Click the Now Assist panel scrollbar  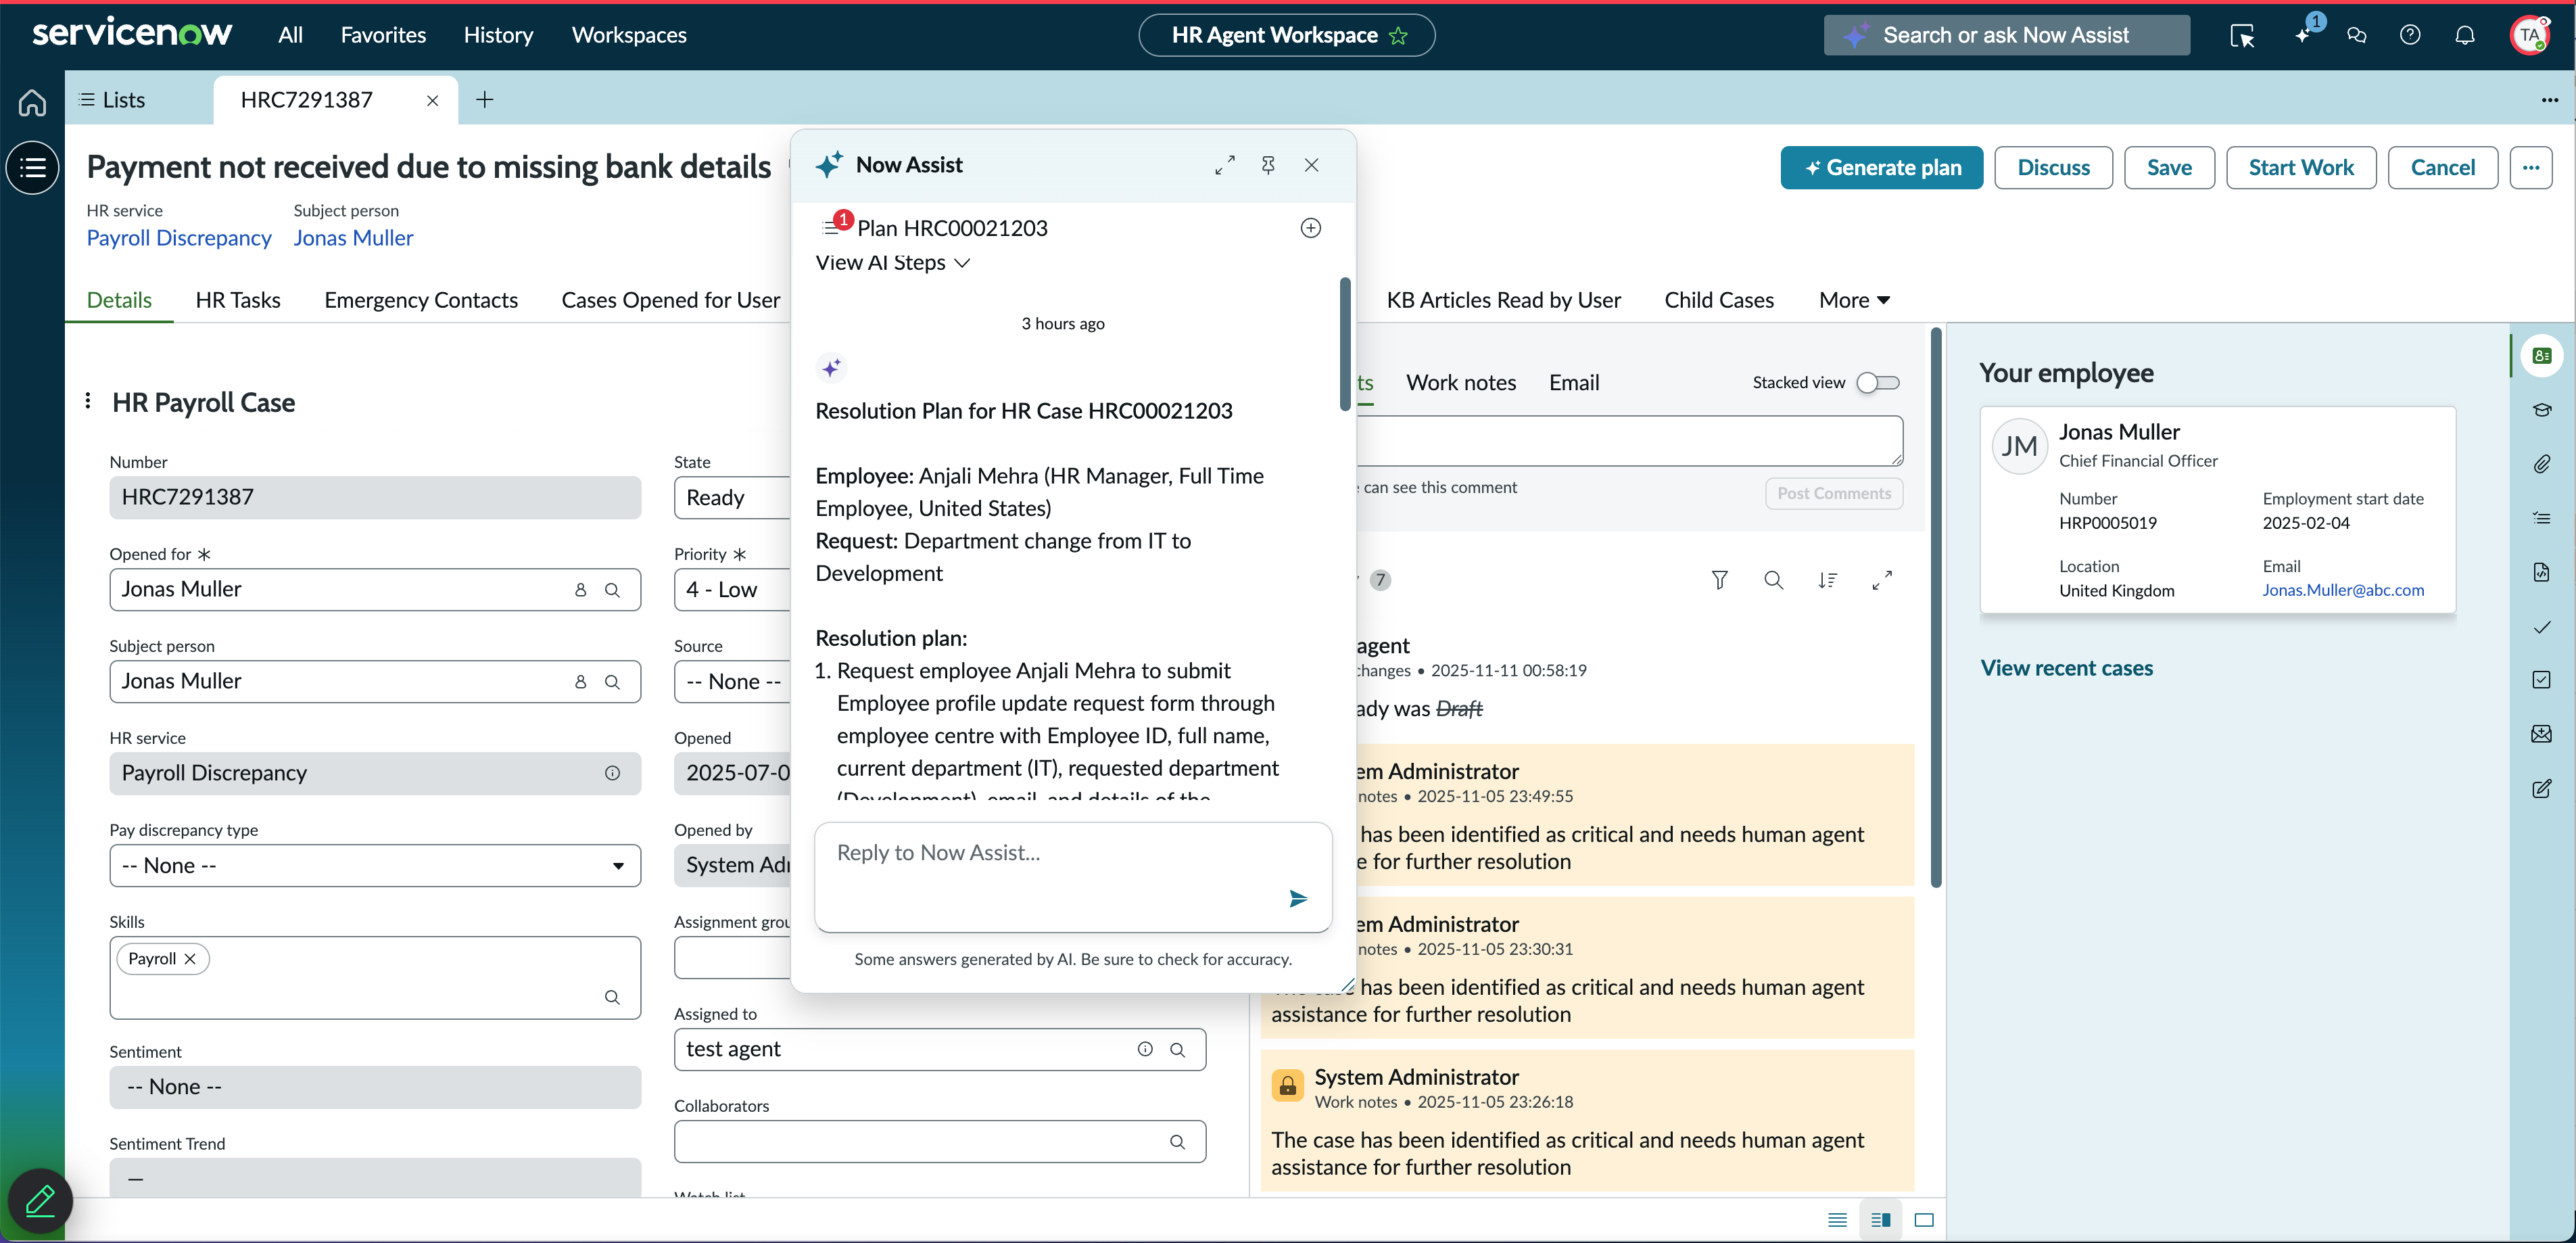tap(1345, 344)
